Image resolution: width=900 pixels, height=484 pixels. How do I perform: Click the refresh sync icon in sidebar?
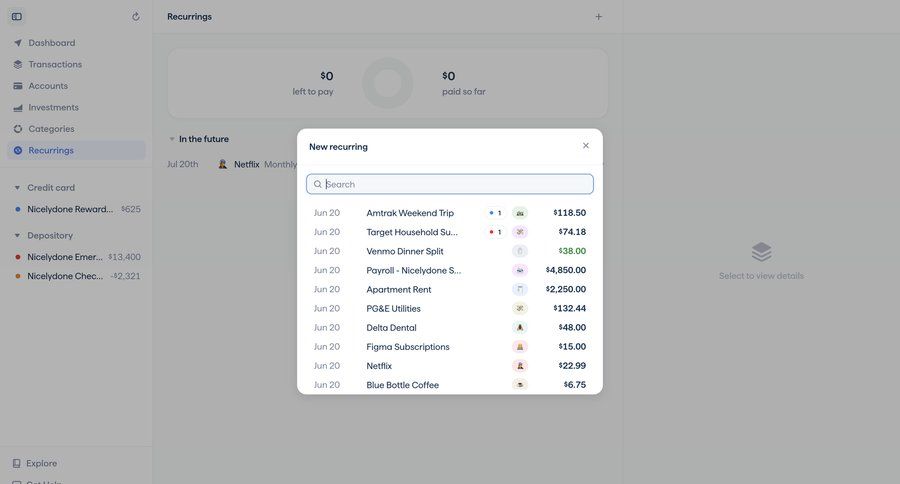(136, 17)
